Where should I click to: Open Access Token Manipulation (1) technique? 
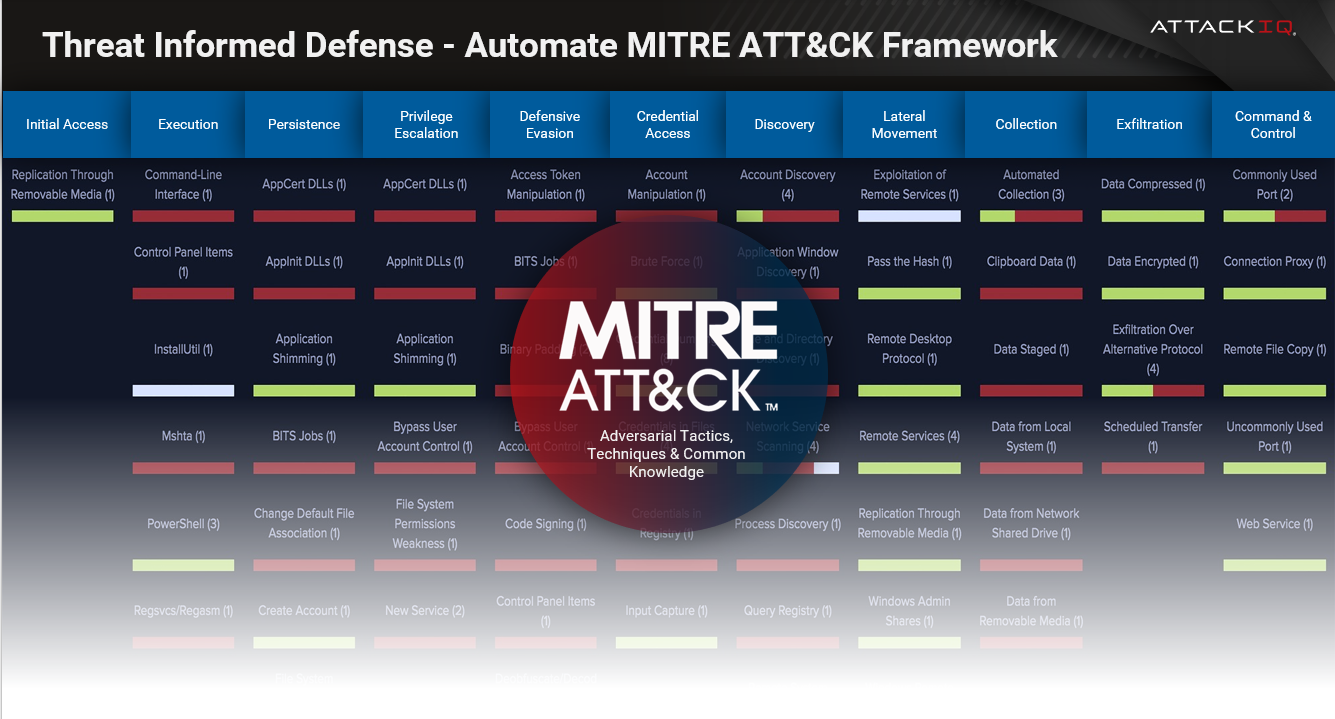tap(546, 184)
